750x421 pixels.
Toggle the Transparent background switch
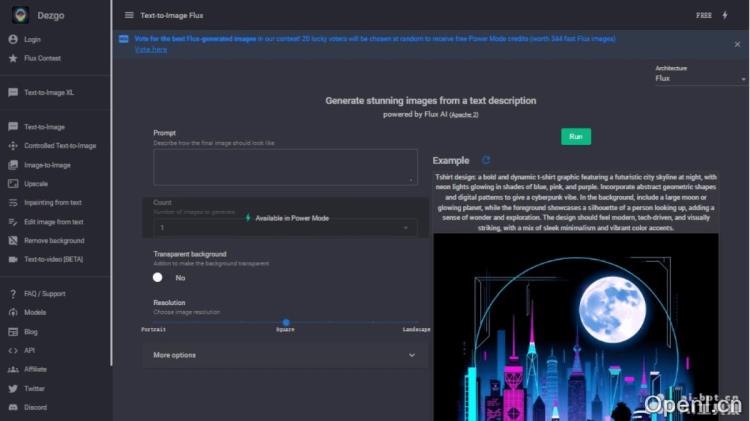pyautogui.click(x=158, y=277)
